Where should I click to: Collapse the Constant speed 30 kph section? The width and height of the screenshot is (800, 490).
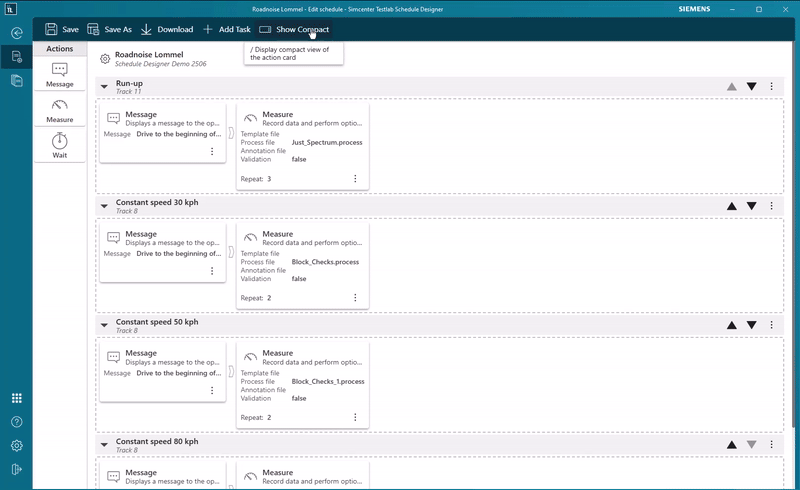(104, 206)
